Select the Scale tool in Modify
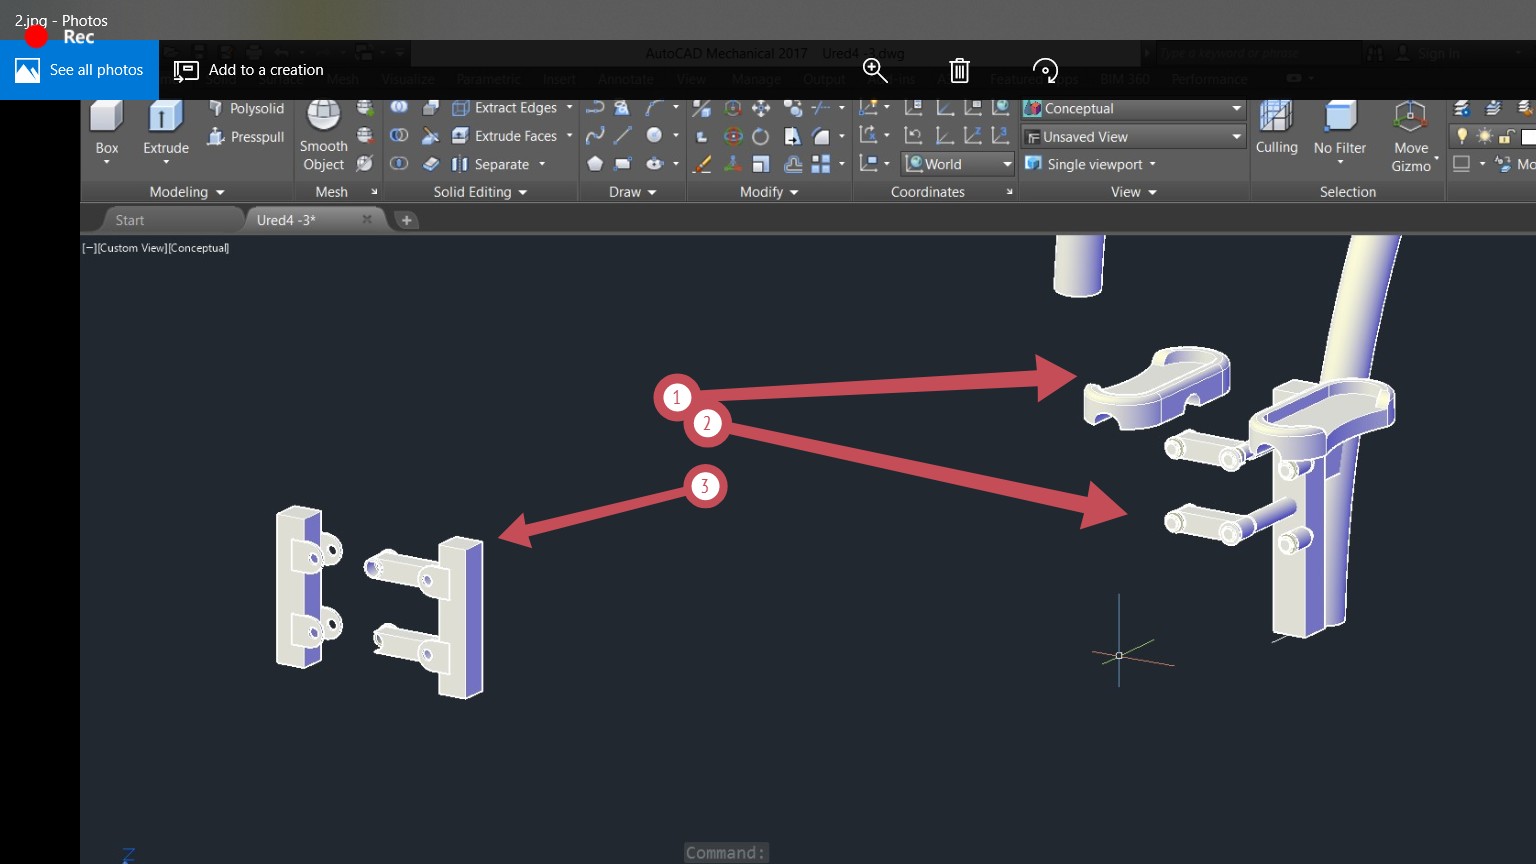This screenshot has width=1536, height=864. coord(761,163)
